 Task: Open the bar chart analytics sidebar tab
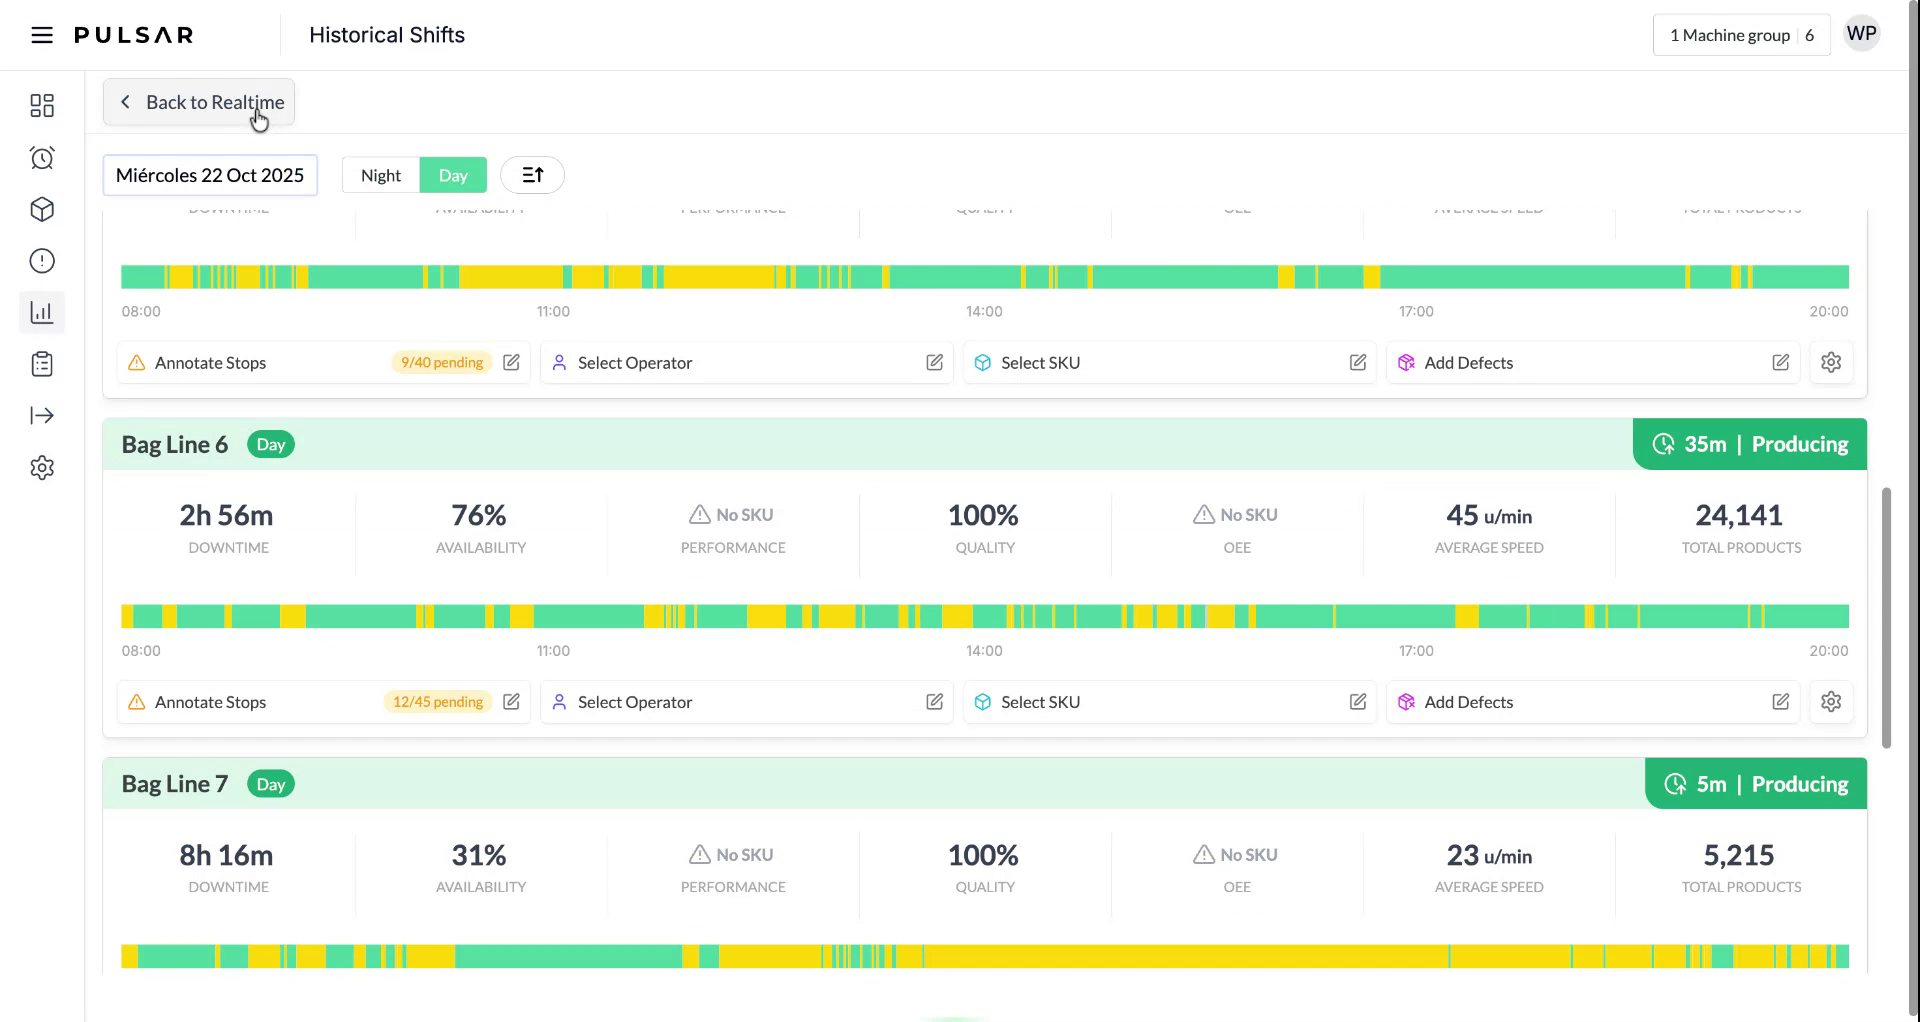coord(42,313)
